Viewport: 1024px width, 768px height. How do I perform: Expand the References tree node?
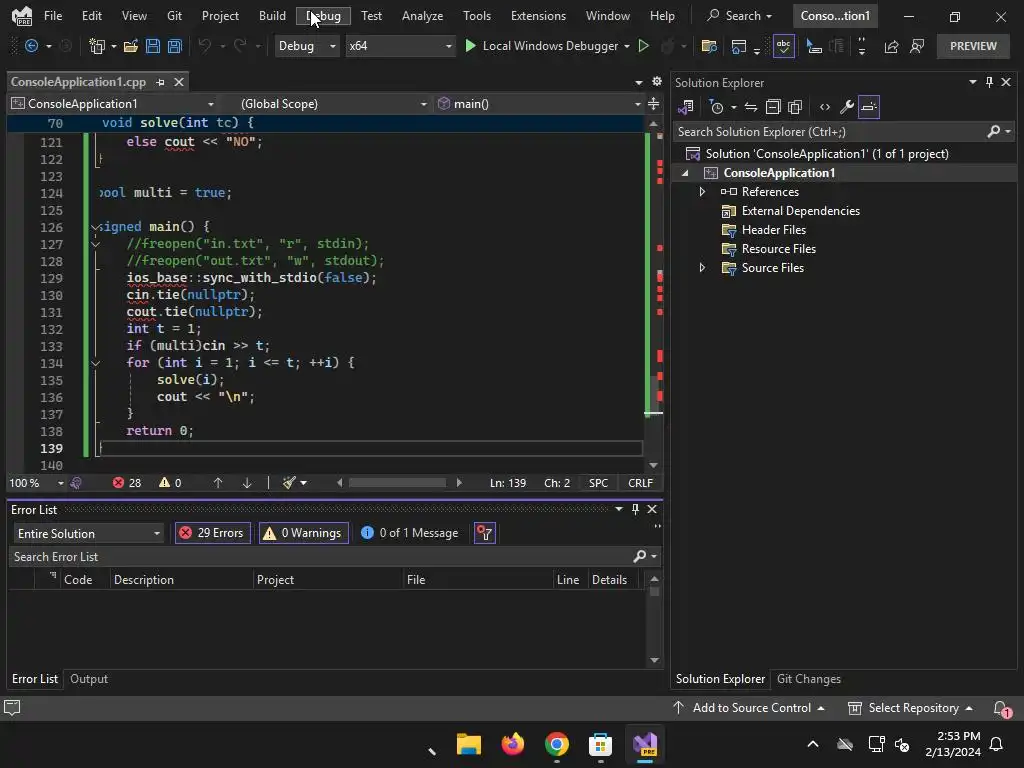(702, 192)
